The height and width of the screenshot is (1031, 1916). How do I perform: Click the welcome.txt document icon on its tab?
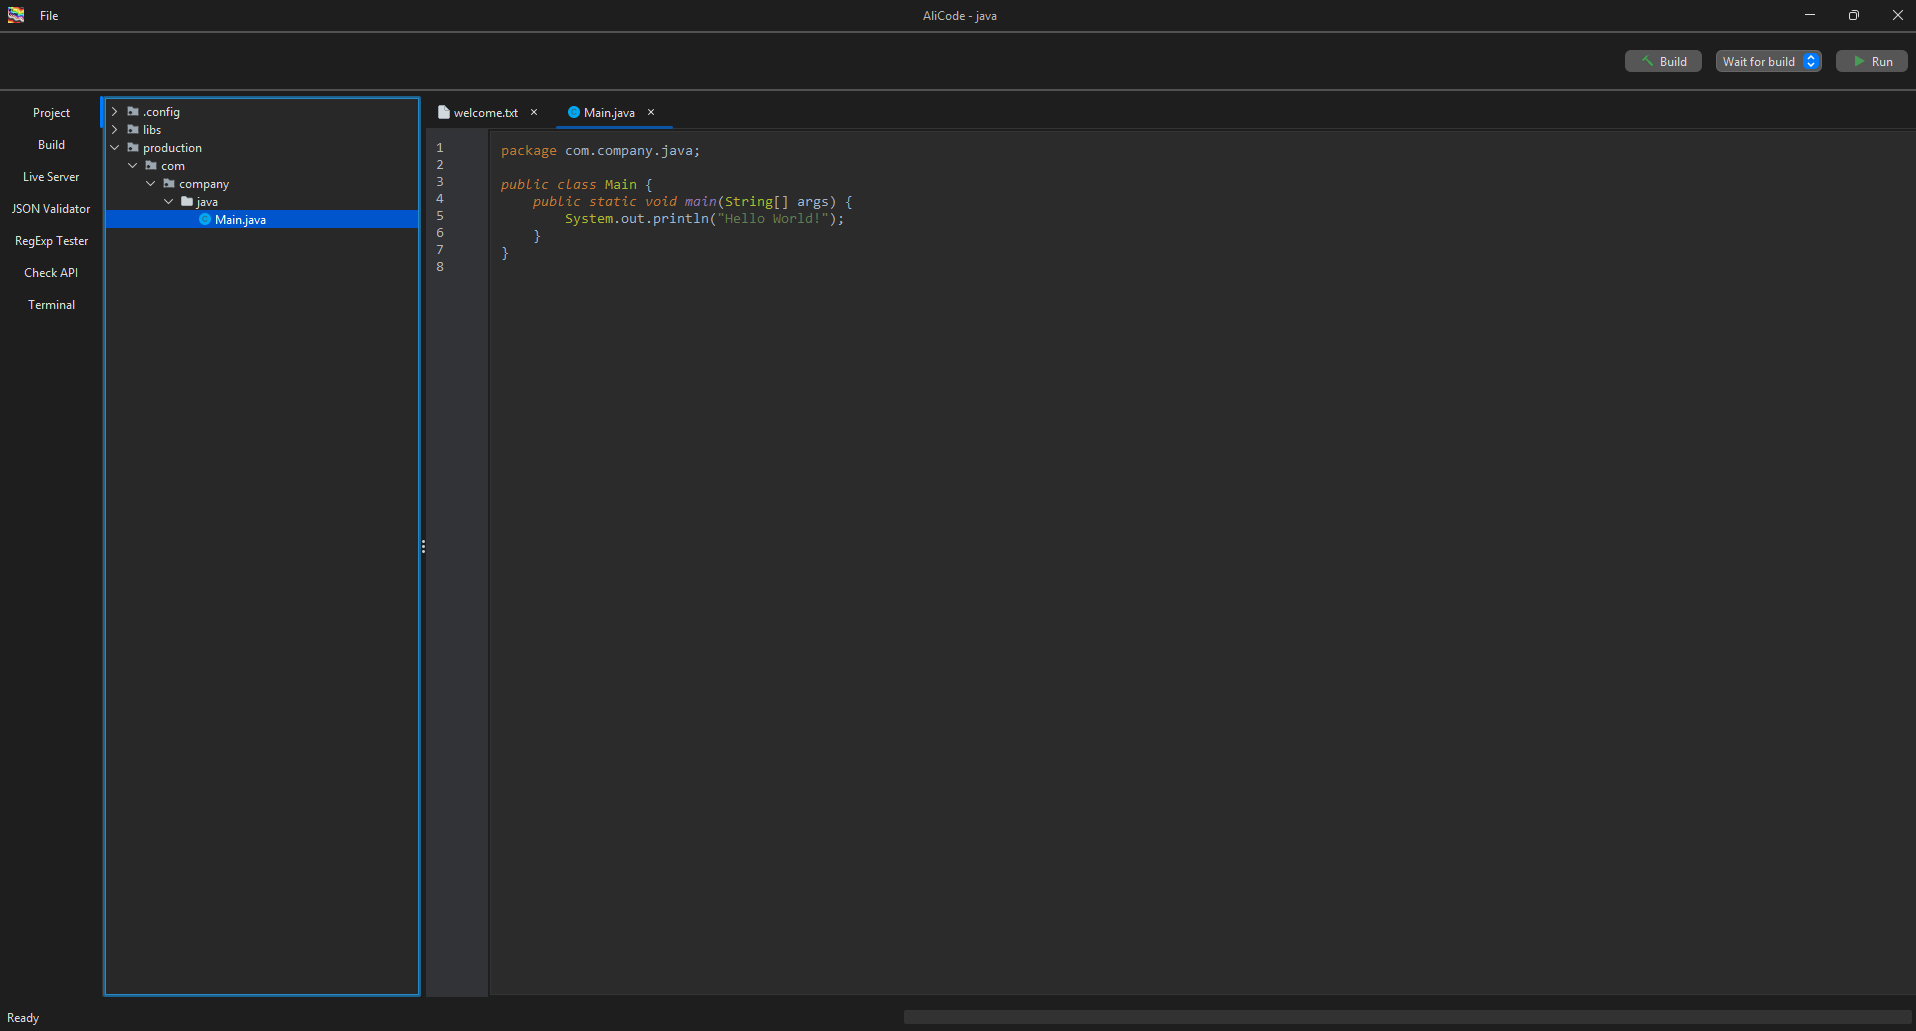click(444, 112)
